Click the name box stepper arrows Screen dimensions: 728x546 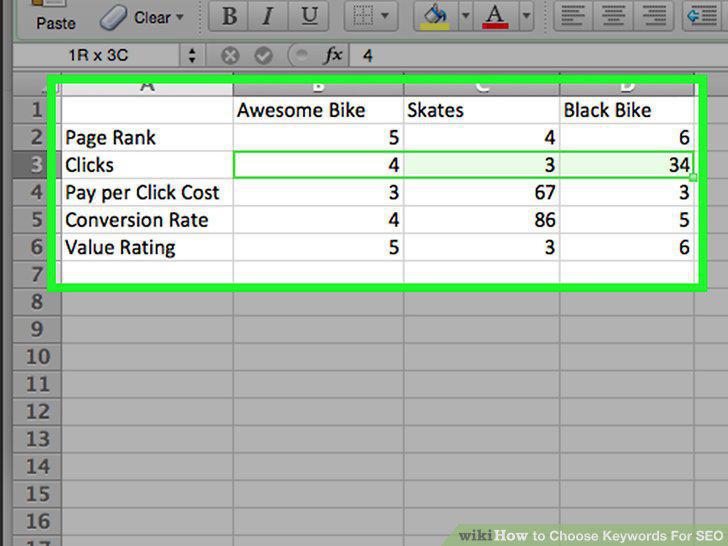click(192, 56)
